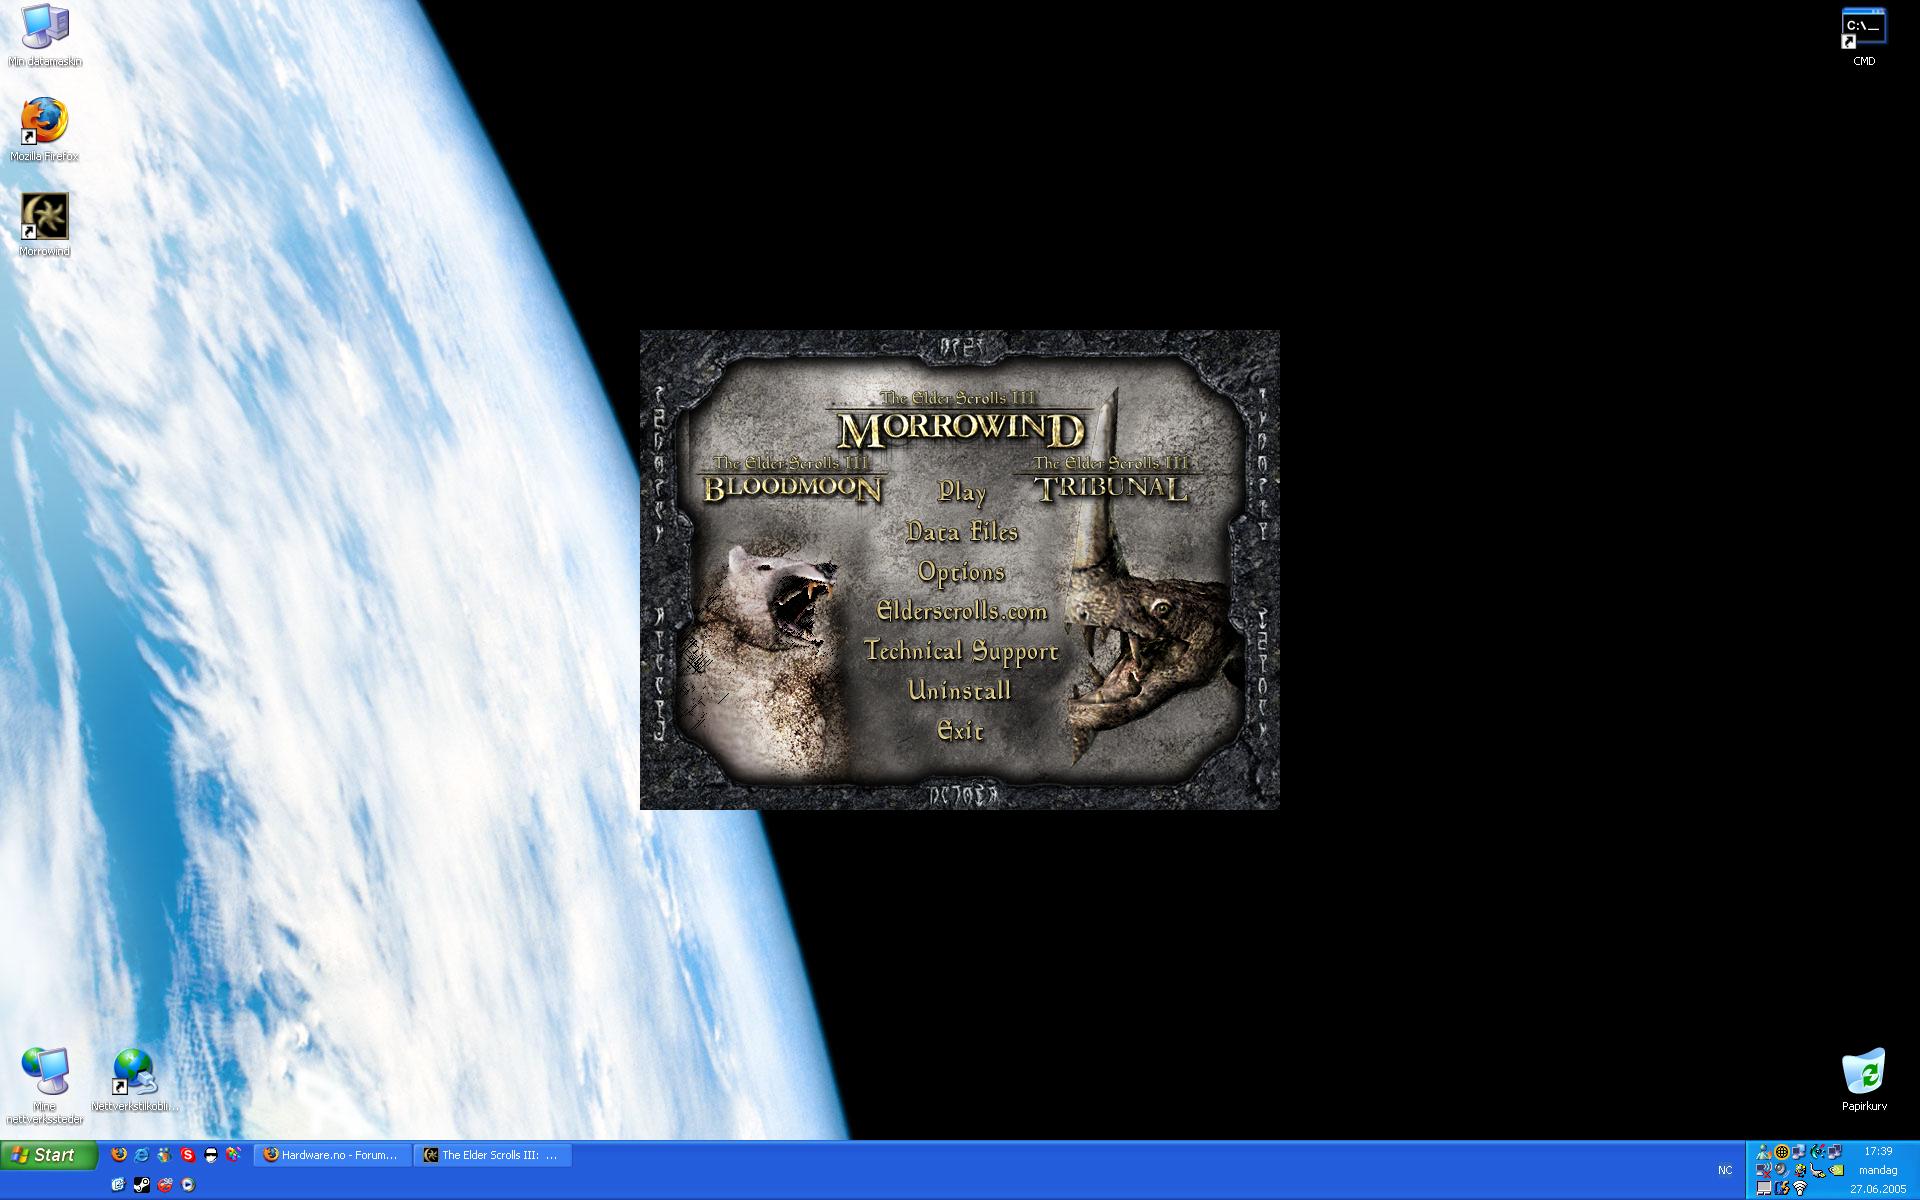
Task: Click the 17:39 taskbar clock
Action: pyautogui.click(x=1877, y=1151)
